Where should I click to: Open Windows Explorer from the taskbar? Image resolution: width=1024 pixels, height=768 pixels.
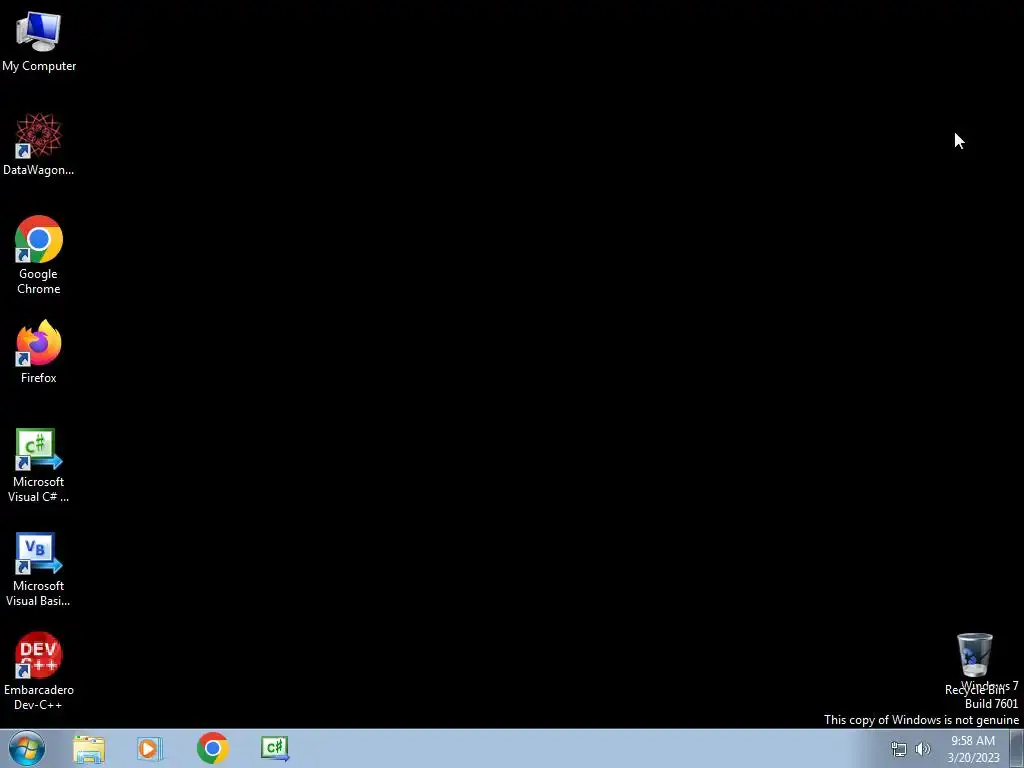pos(89,749)
